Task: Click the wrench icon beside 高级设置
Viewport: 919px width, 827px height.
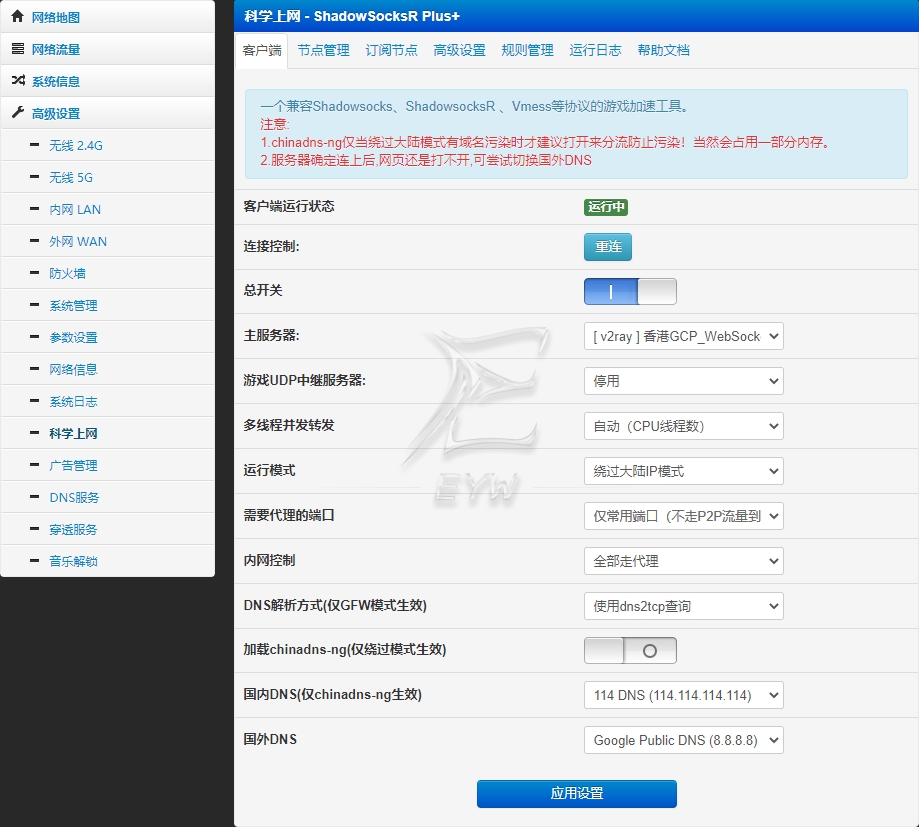Action: (x=18, y=113)
